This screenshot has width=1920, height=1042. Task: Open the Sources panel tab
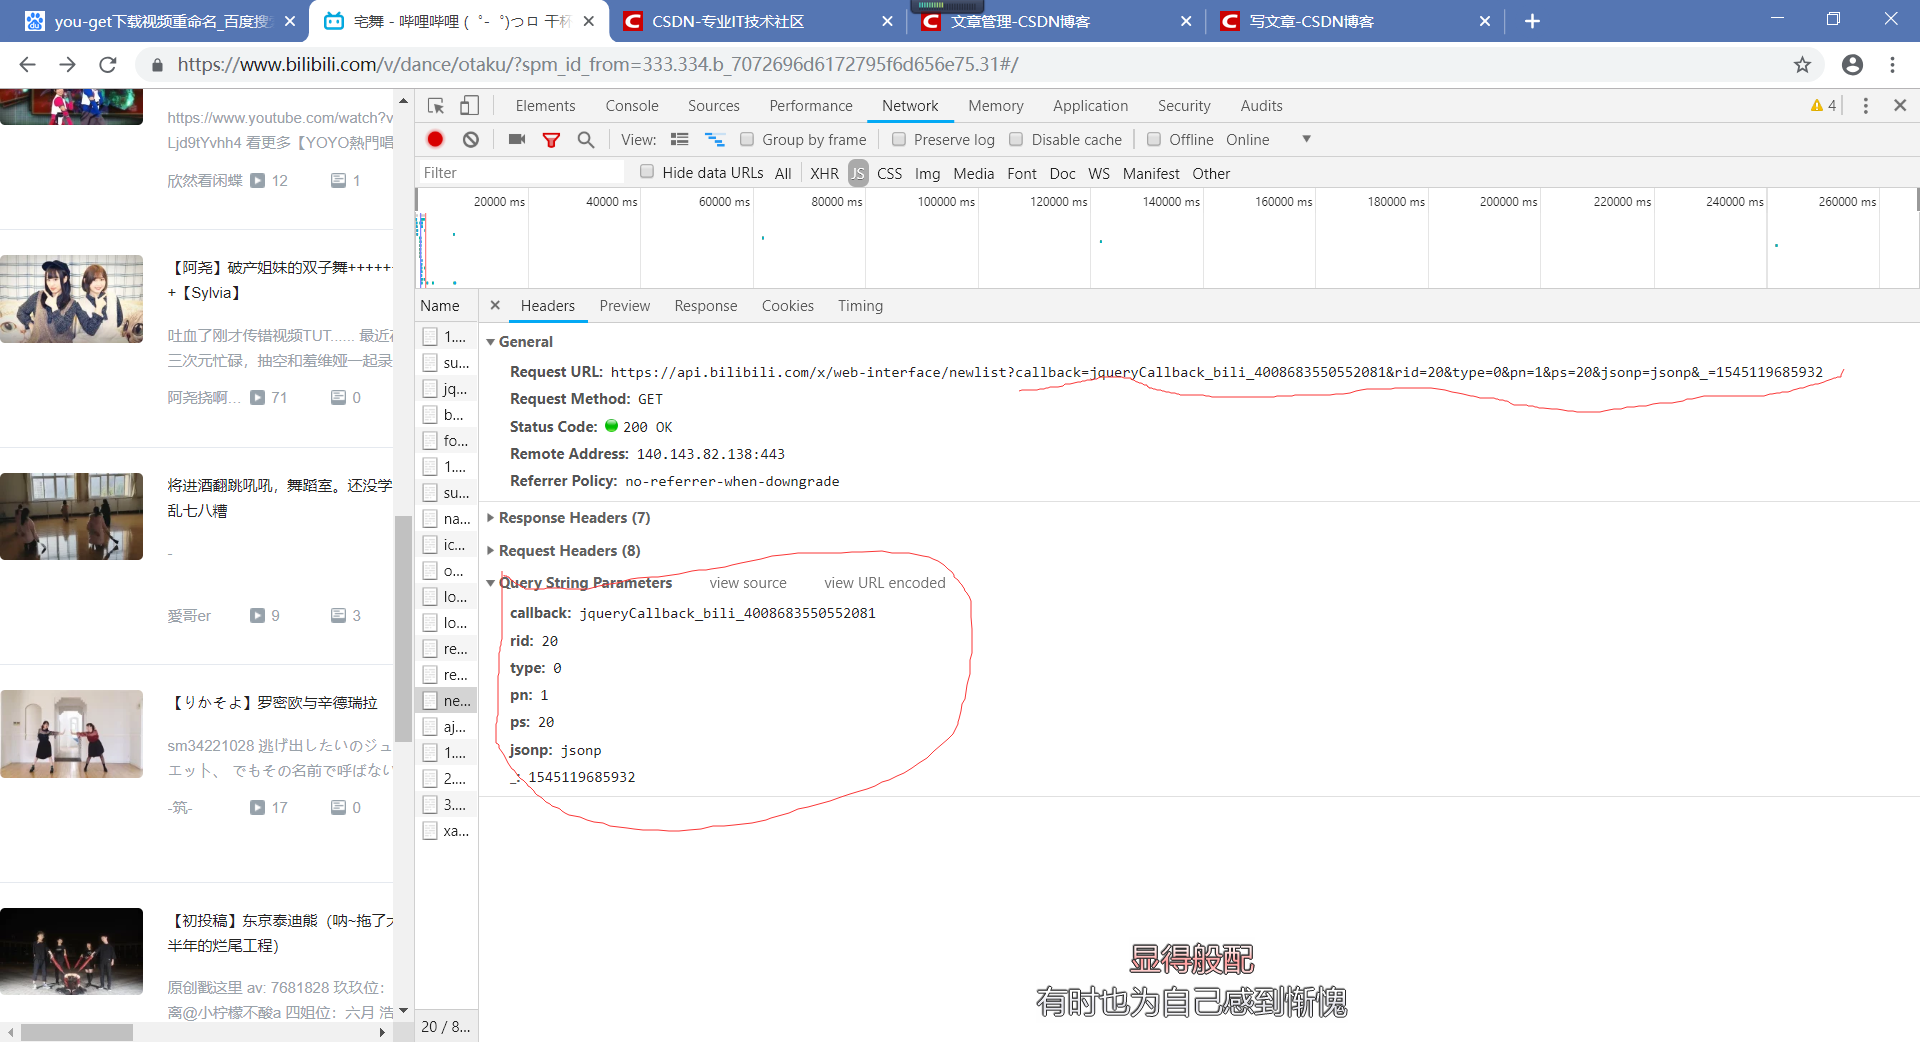pos(714,106)
